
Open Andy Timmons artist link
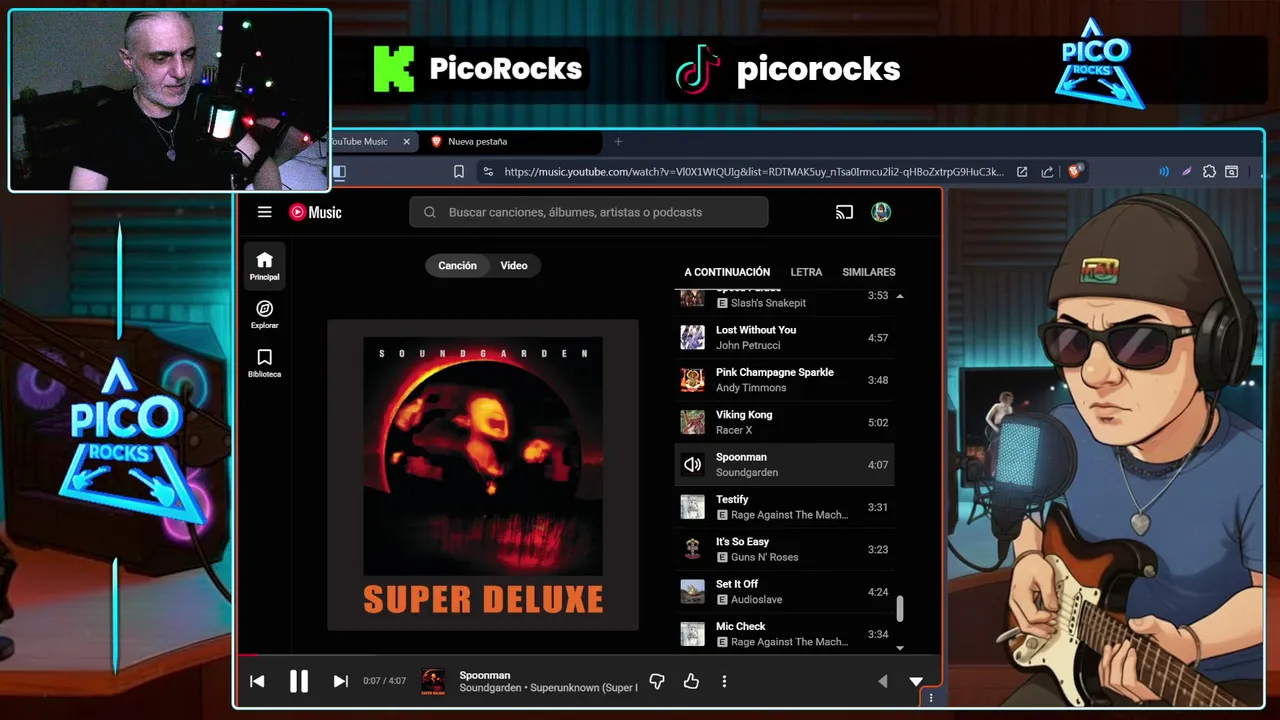[x=751, y=388]
